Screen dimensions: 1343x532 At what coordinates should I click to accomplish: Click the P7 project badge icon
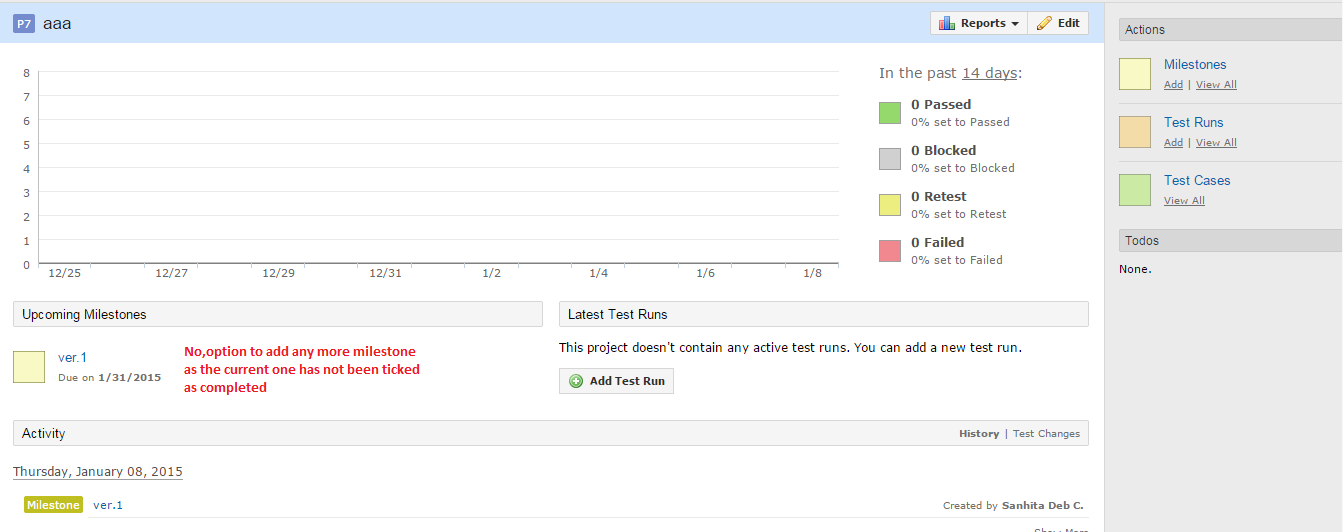tap(24, 23)
